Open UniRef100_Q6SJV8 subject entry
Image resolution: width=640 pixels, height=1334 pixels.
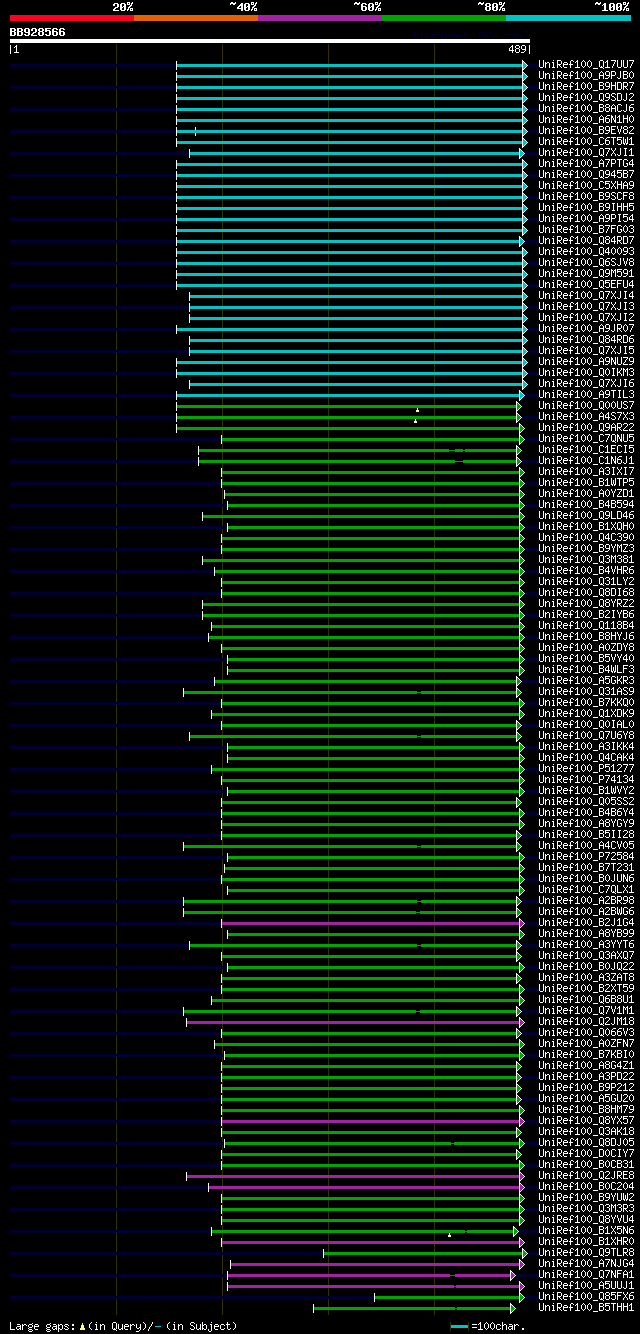[x=586, y=262]
